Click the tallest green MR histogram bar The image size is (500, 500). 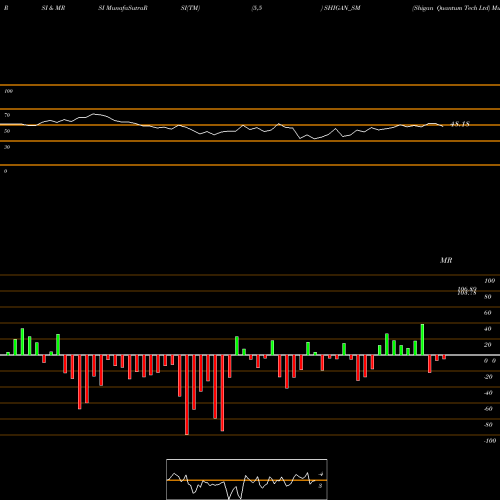point(422,339)
